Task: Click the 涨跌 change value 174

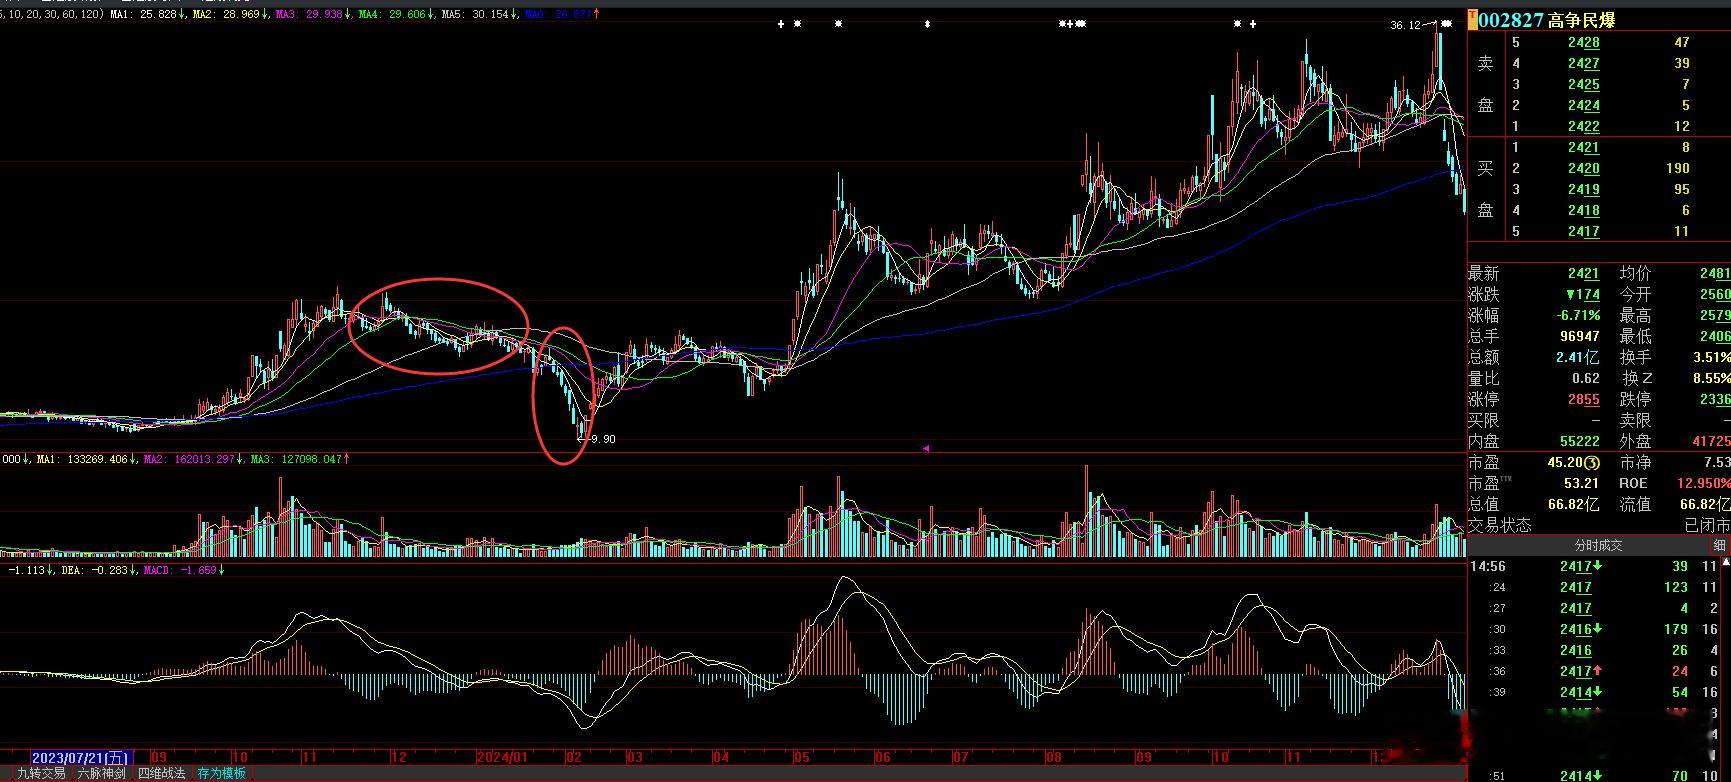Action: (x=1583, y=295)
